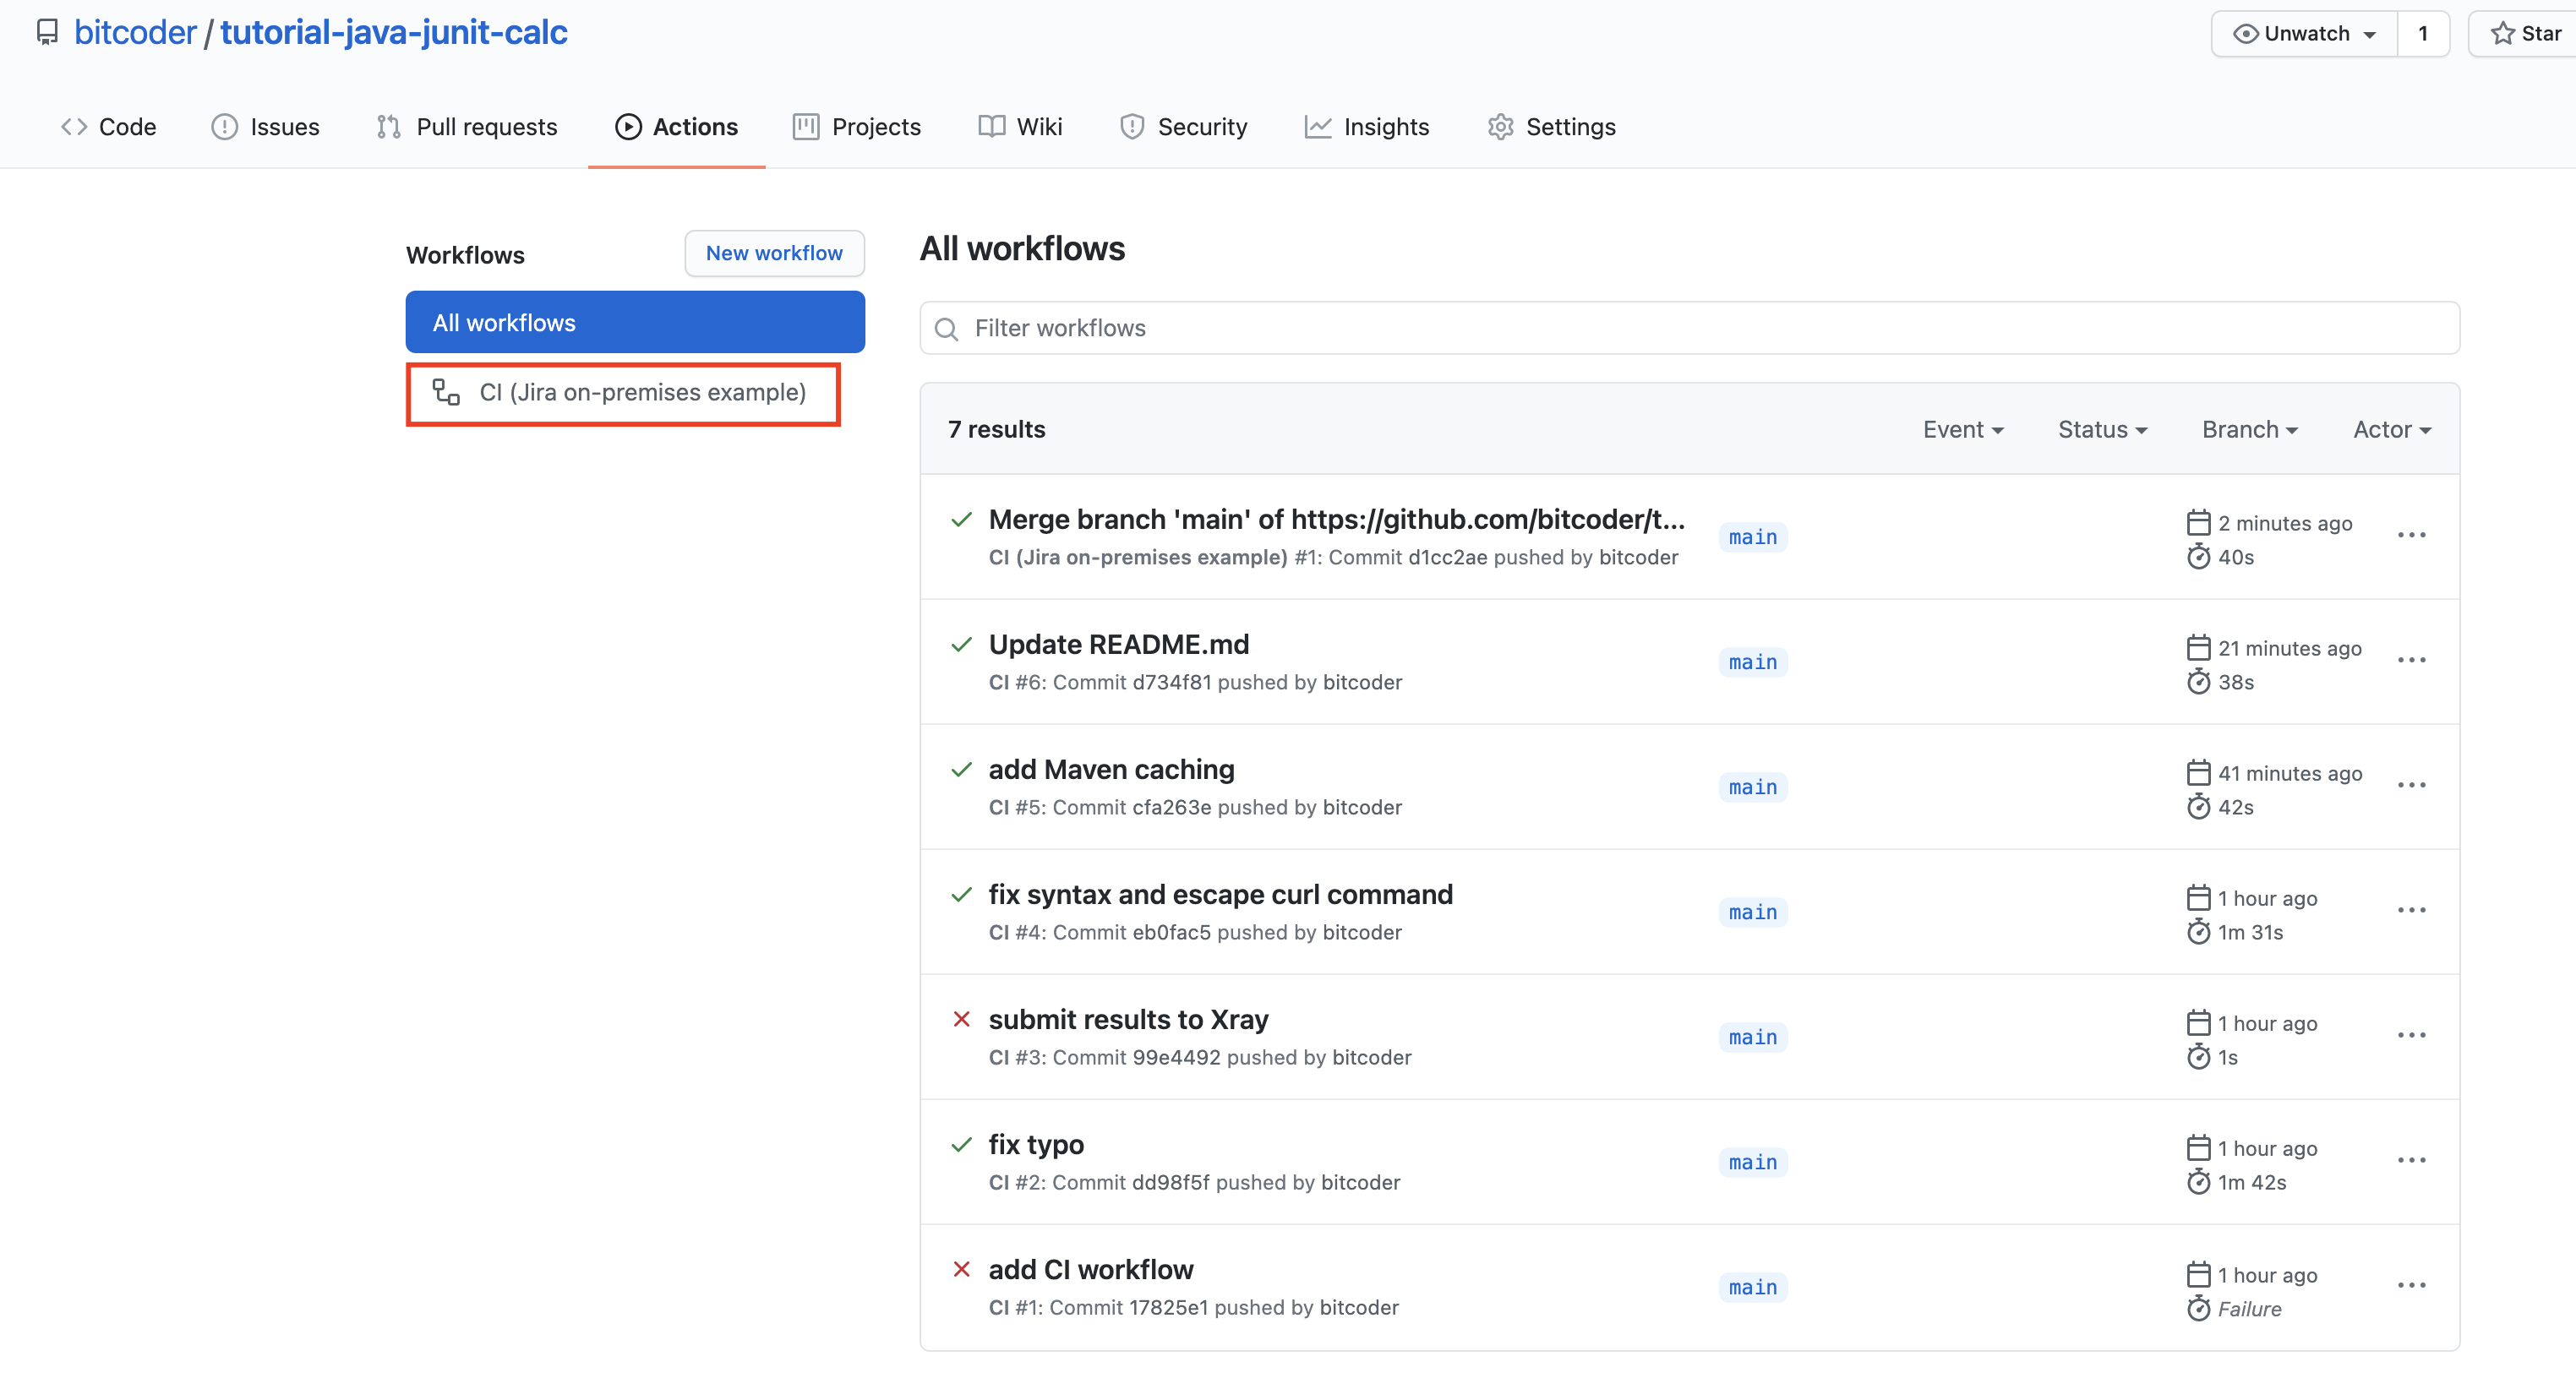This screenshot has height=1389, width=2576.
Task: Open the more options menu for fix typo run
Action: point(2411,1160)
